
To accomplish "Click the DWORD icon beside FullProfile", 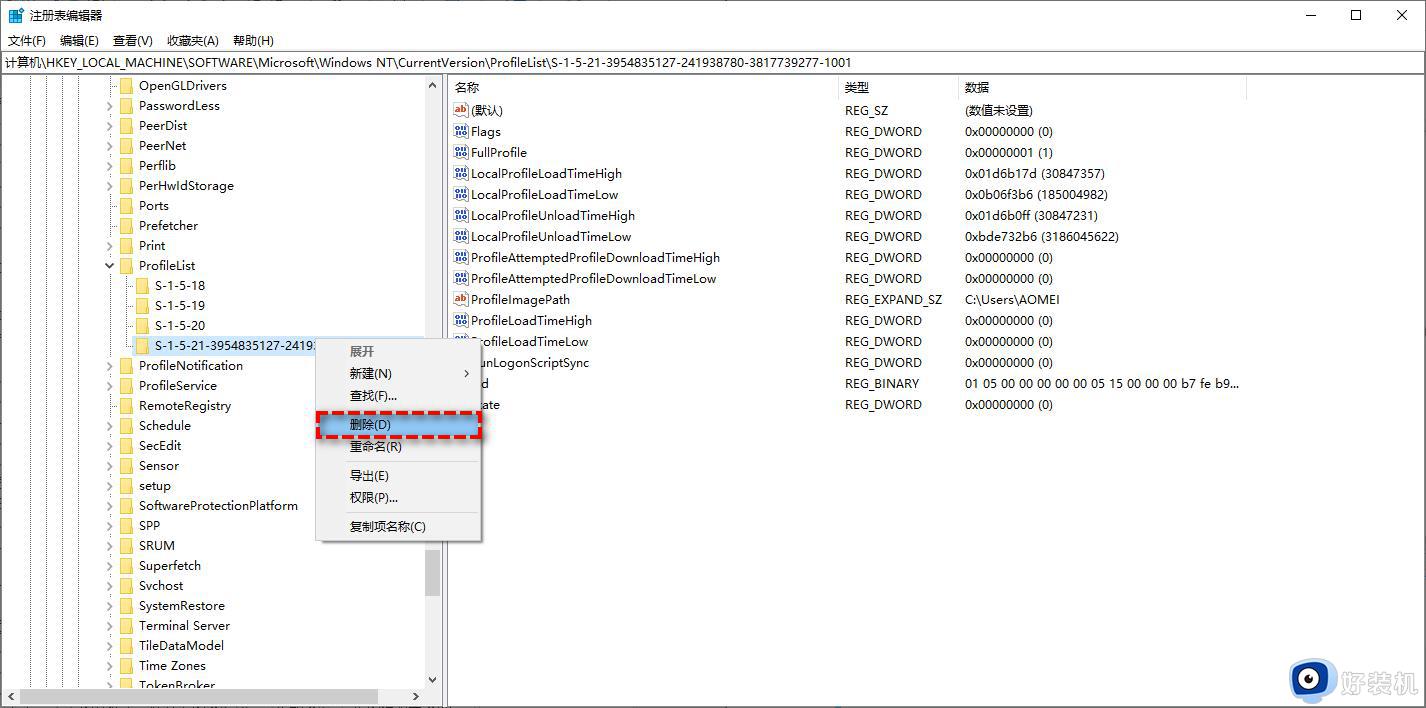I will point(461,152).
